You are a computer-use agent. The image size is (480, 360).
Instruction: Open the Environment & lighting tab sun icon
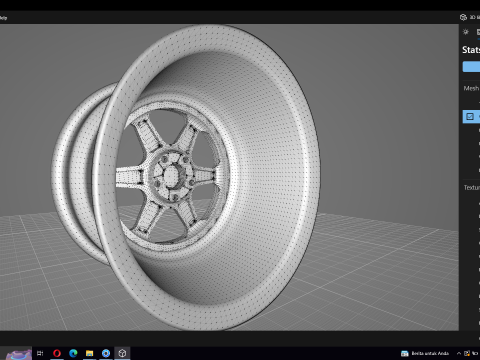point(466,32)
